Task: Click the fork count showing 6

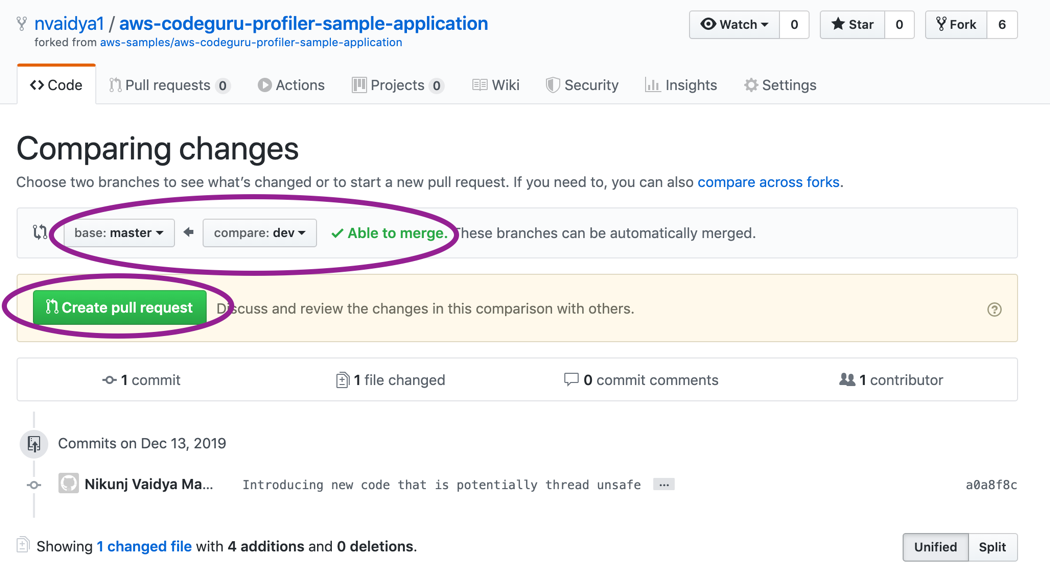Action: coord(1002,25)
